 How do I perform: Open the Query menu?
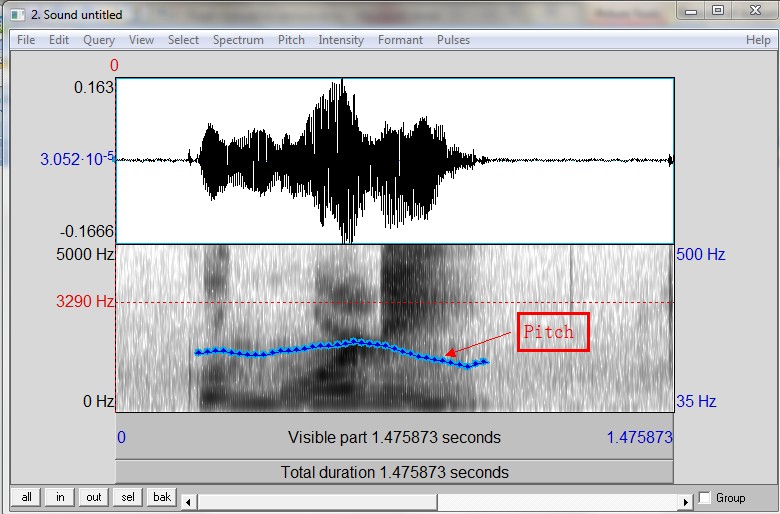tap(99, 40)
